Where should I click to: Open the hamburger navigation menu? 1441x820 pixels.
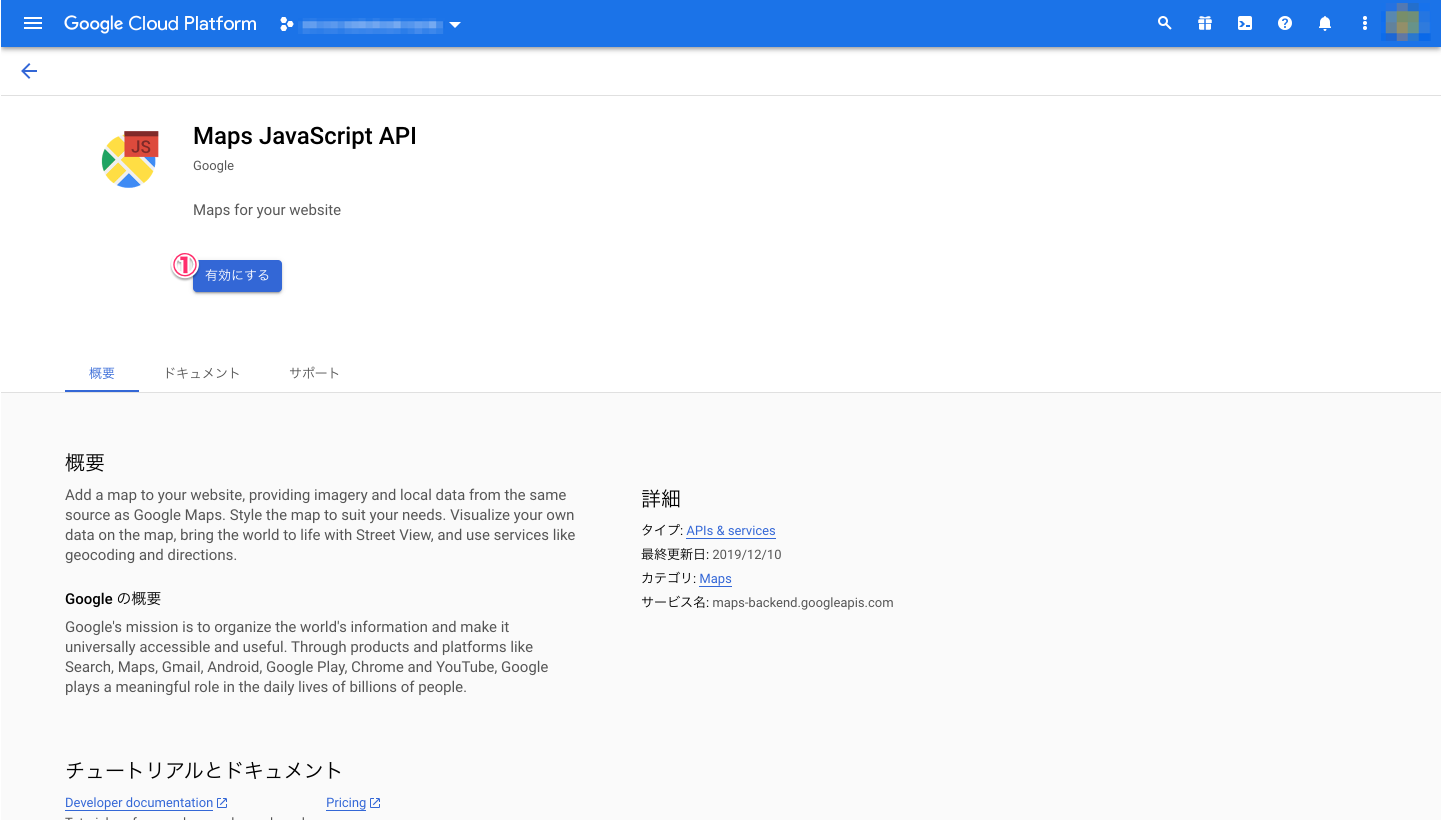point(33,23)
